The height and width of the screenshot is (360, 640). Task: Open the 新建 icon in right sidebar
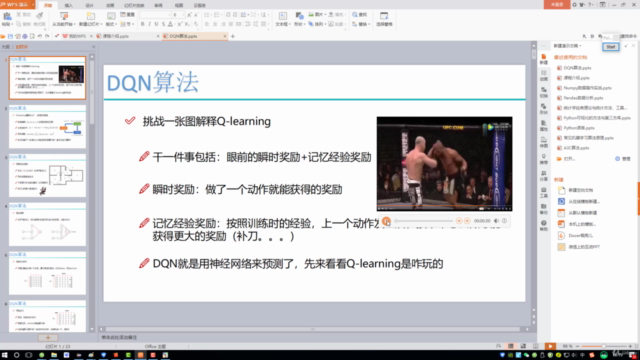544,59
